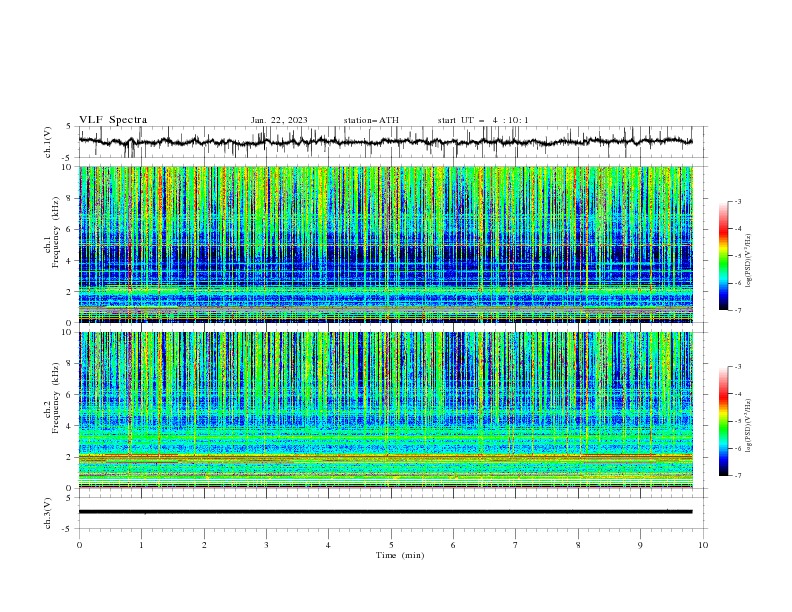Click tick "5" on the Time axis
The width and height of the screenshot is (792, 612).
pyautogui.click(x=391, y=545)
